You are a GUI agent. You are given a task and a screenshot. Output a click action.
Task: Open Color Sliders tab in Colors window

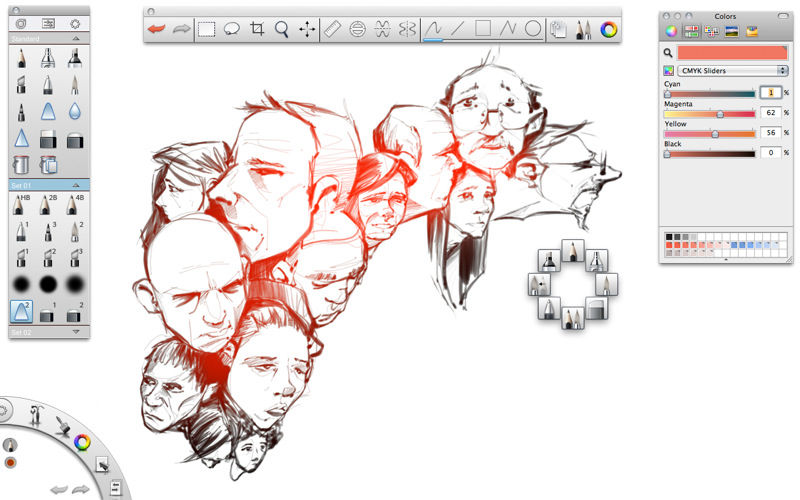click(x=691, y=31)
